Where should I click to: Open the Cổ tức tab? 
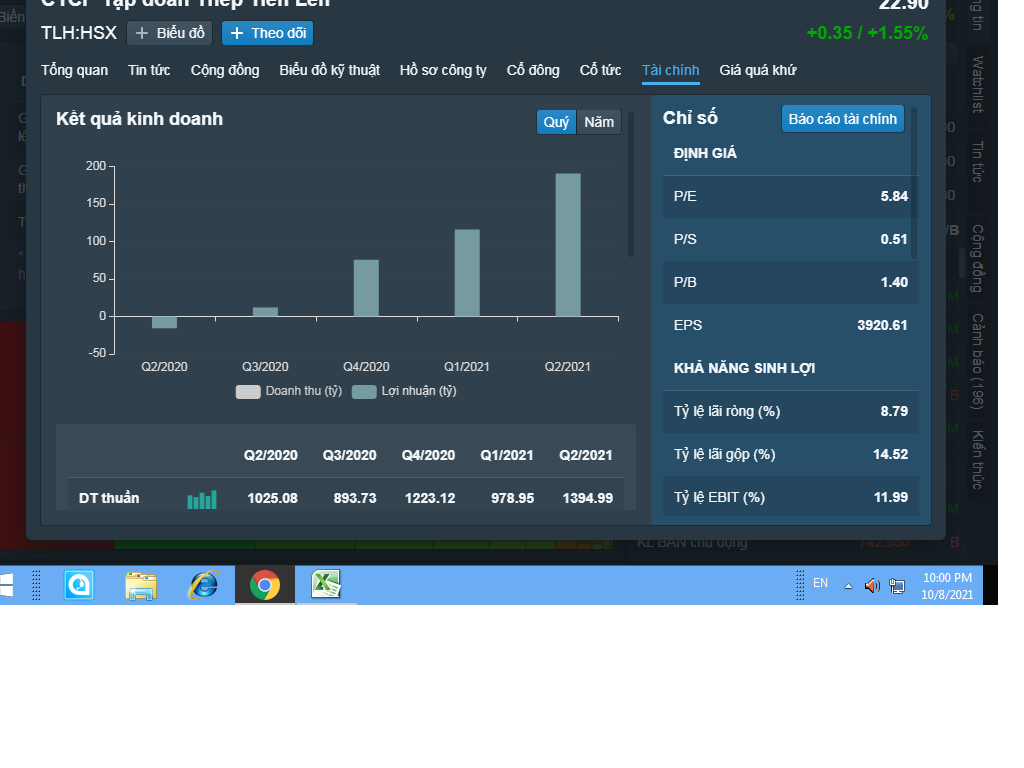tap(600, 71)
